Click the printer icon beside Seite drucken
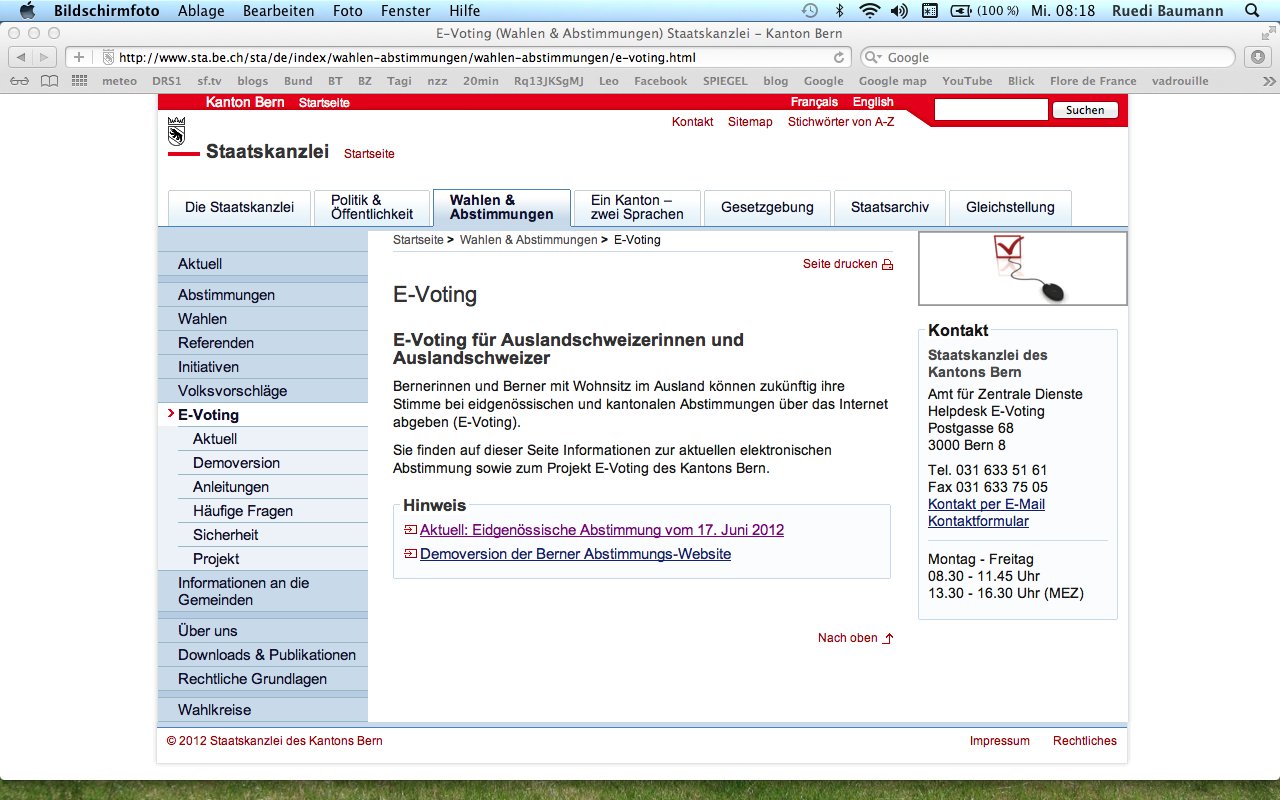The height and width of the screenshot is (800, 1280). coord(887,265)
